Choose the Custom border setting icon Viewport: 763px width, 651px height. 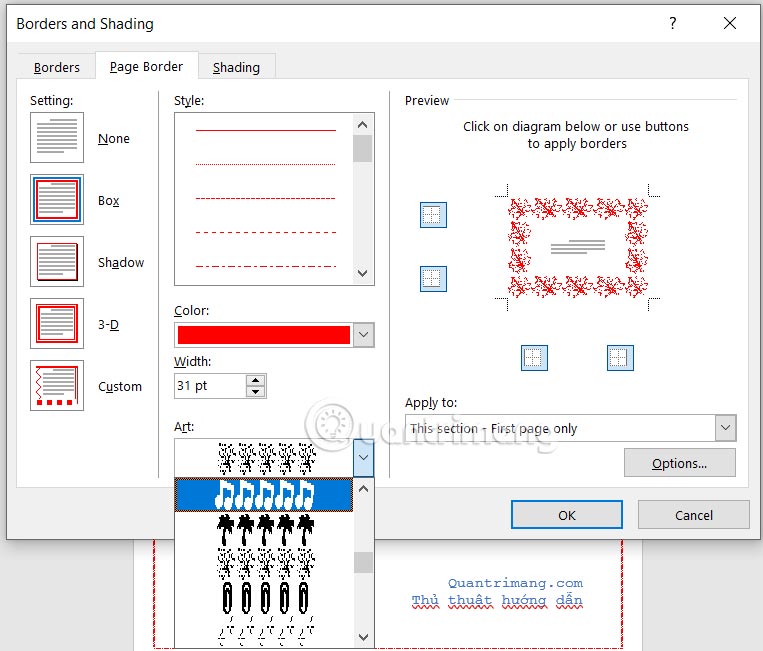pyautogui.click(x=57, y=386)
